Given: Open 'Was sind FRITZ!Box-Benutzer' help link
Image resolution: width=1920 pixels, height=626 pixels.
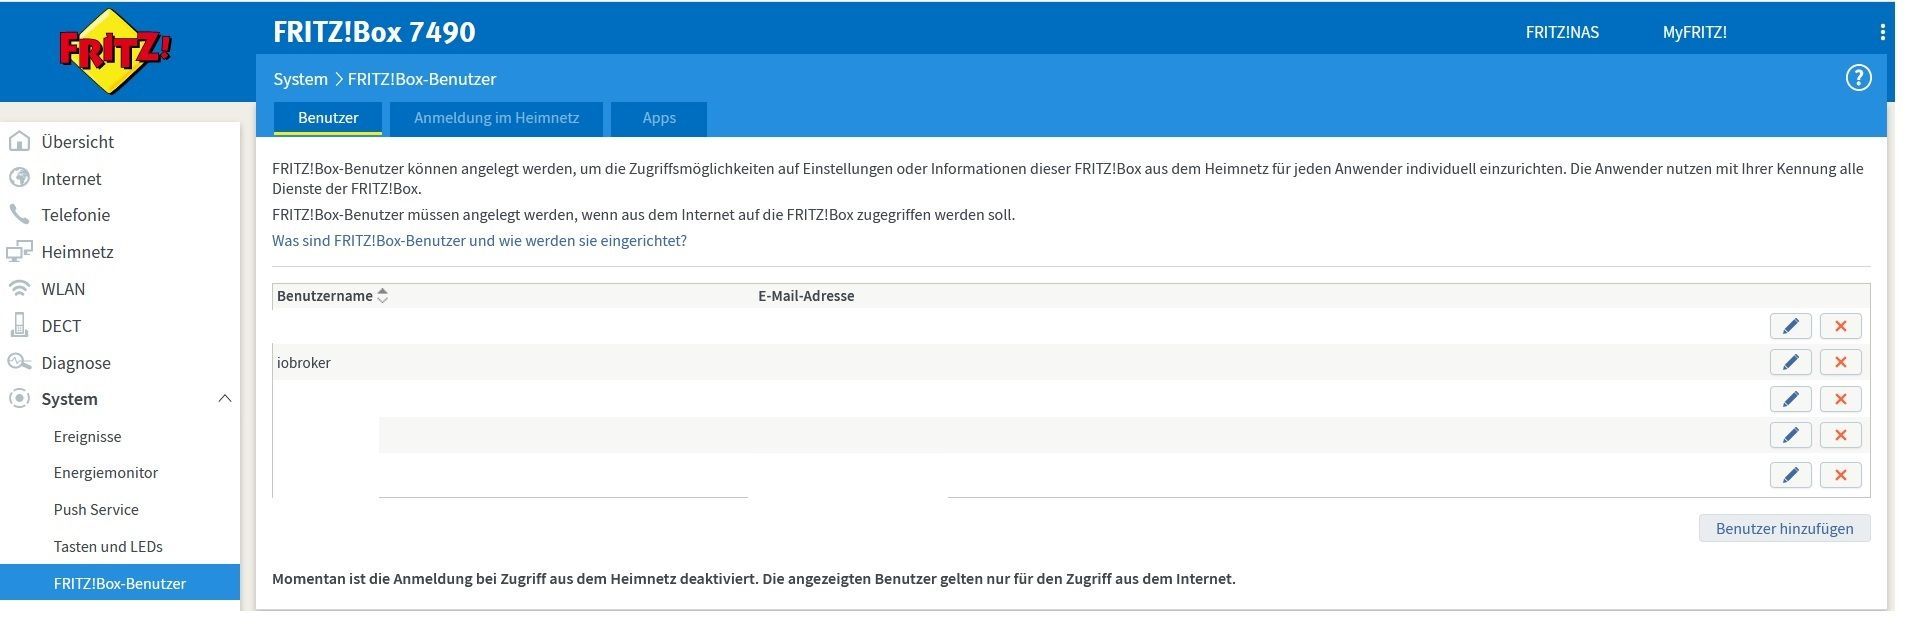Looking at the screenshot, I should pyautogui.click(x=479, y=240).
